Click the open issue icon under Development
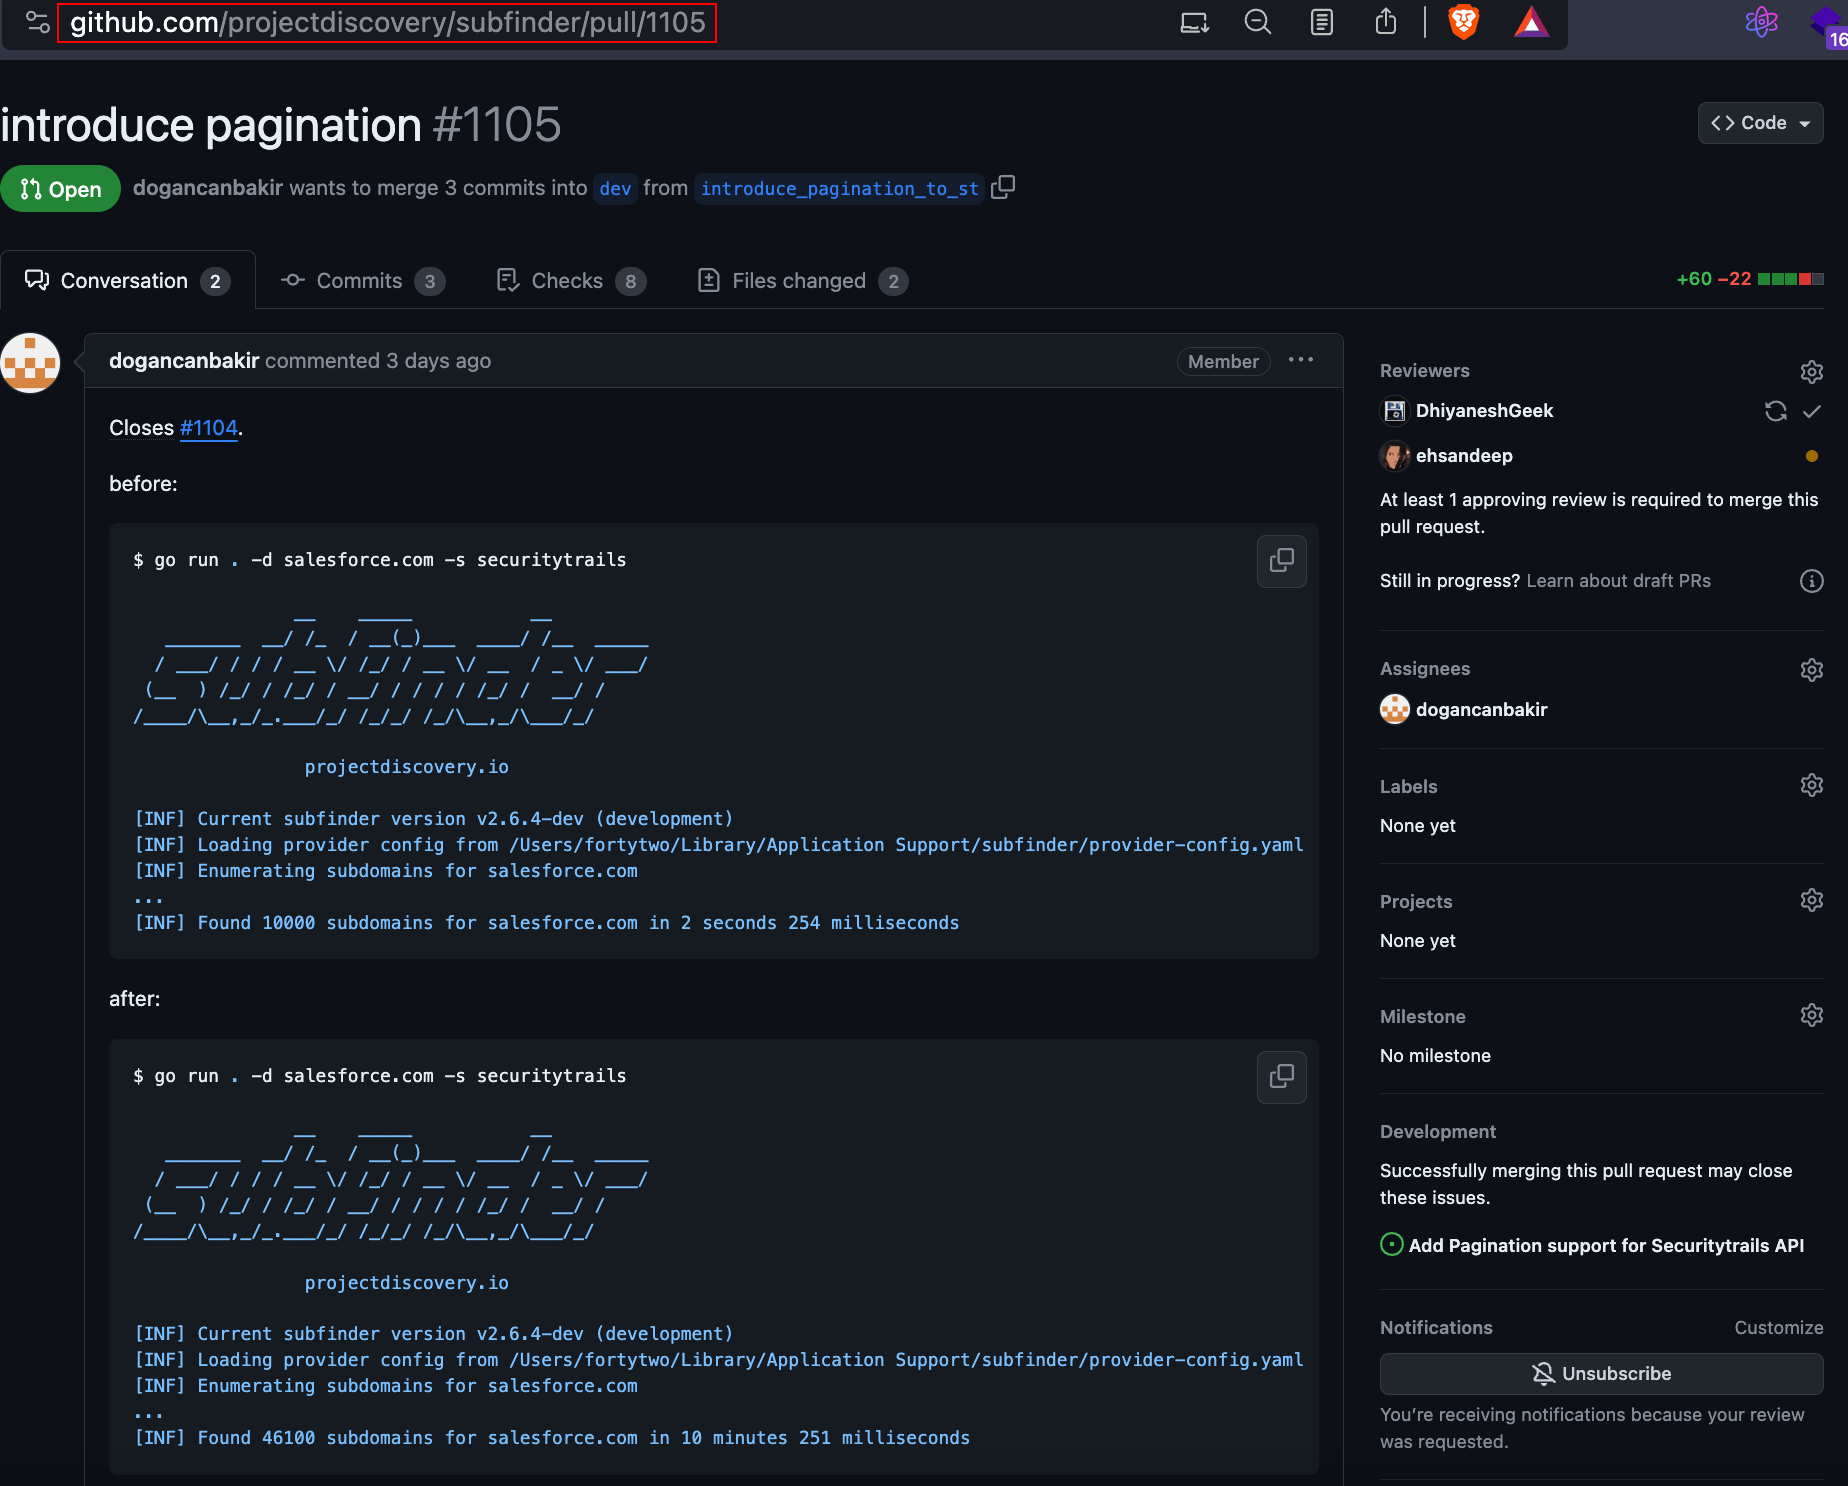This screenshot has height=1486, width=1848. tap(1391, 1244)
